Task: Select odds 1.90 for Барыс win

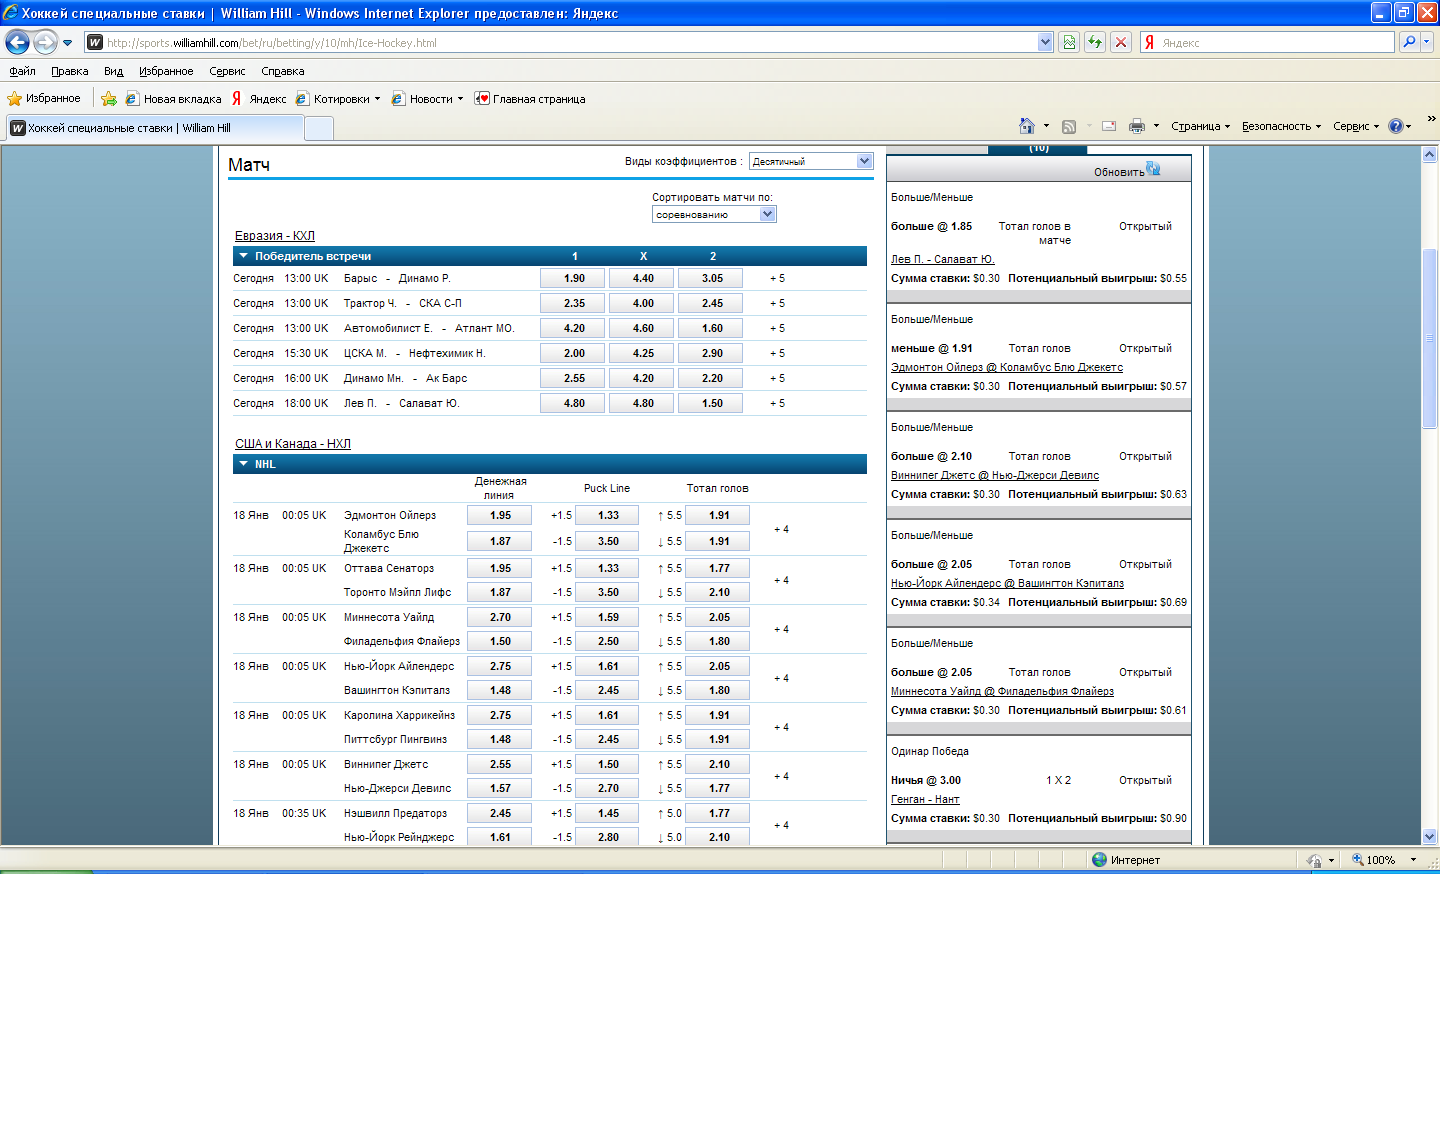Action: click(573, 279)
